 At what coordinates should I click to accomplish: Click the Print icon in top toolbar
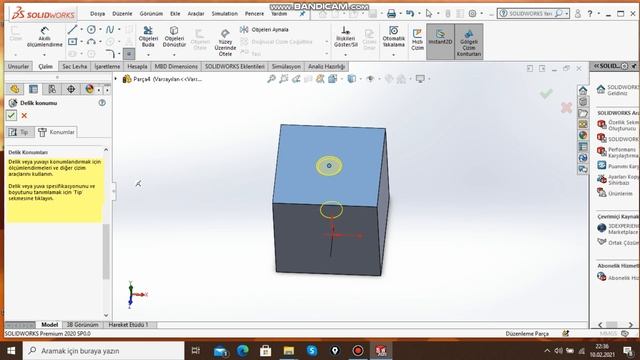click(391, 14)
